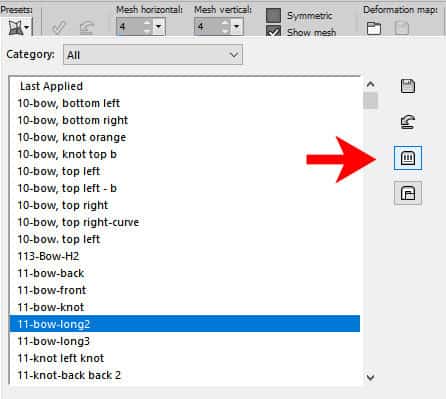This screenshot has width=446, height=399.
Task: Click the Mesh vertical number field
Action: point(209,26)
